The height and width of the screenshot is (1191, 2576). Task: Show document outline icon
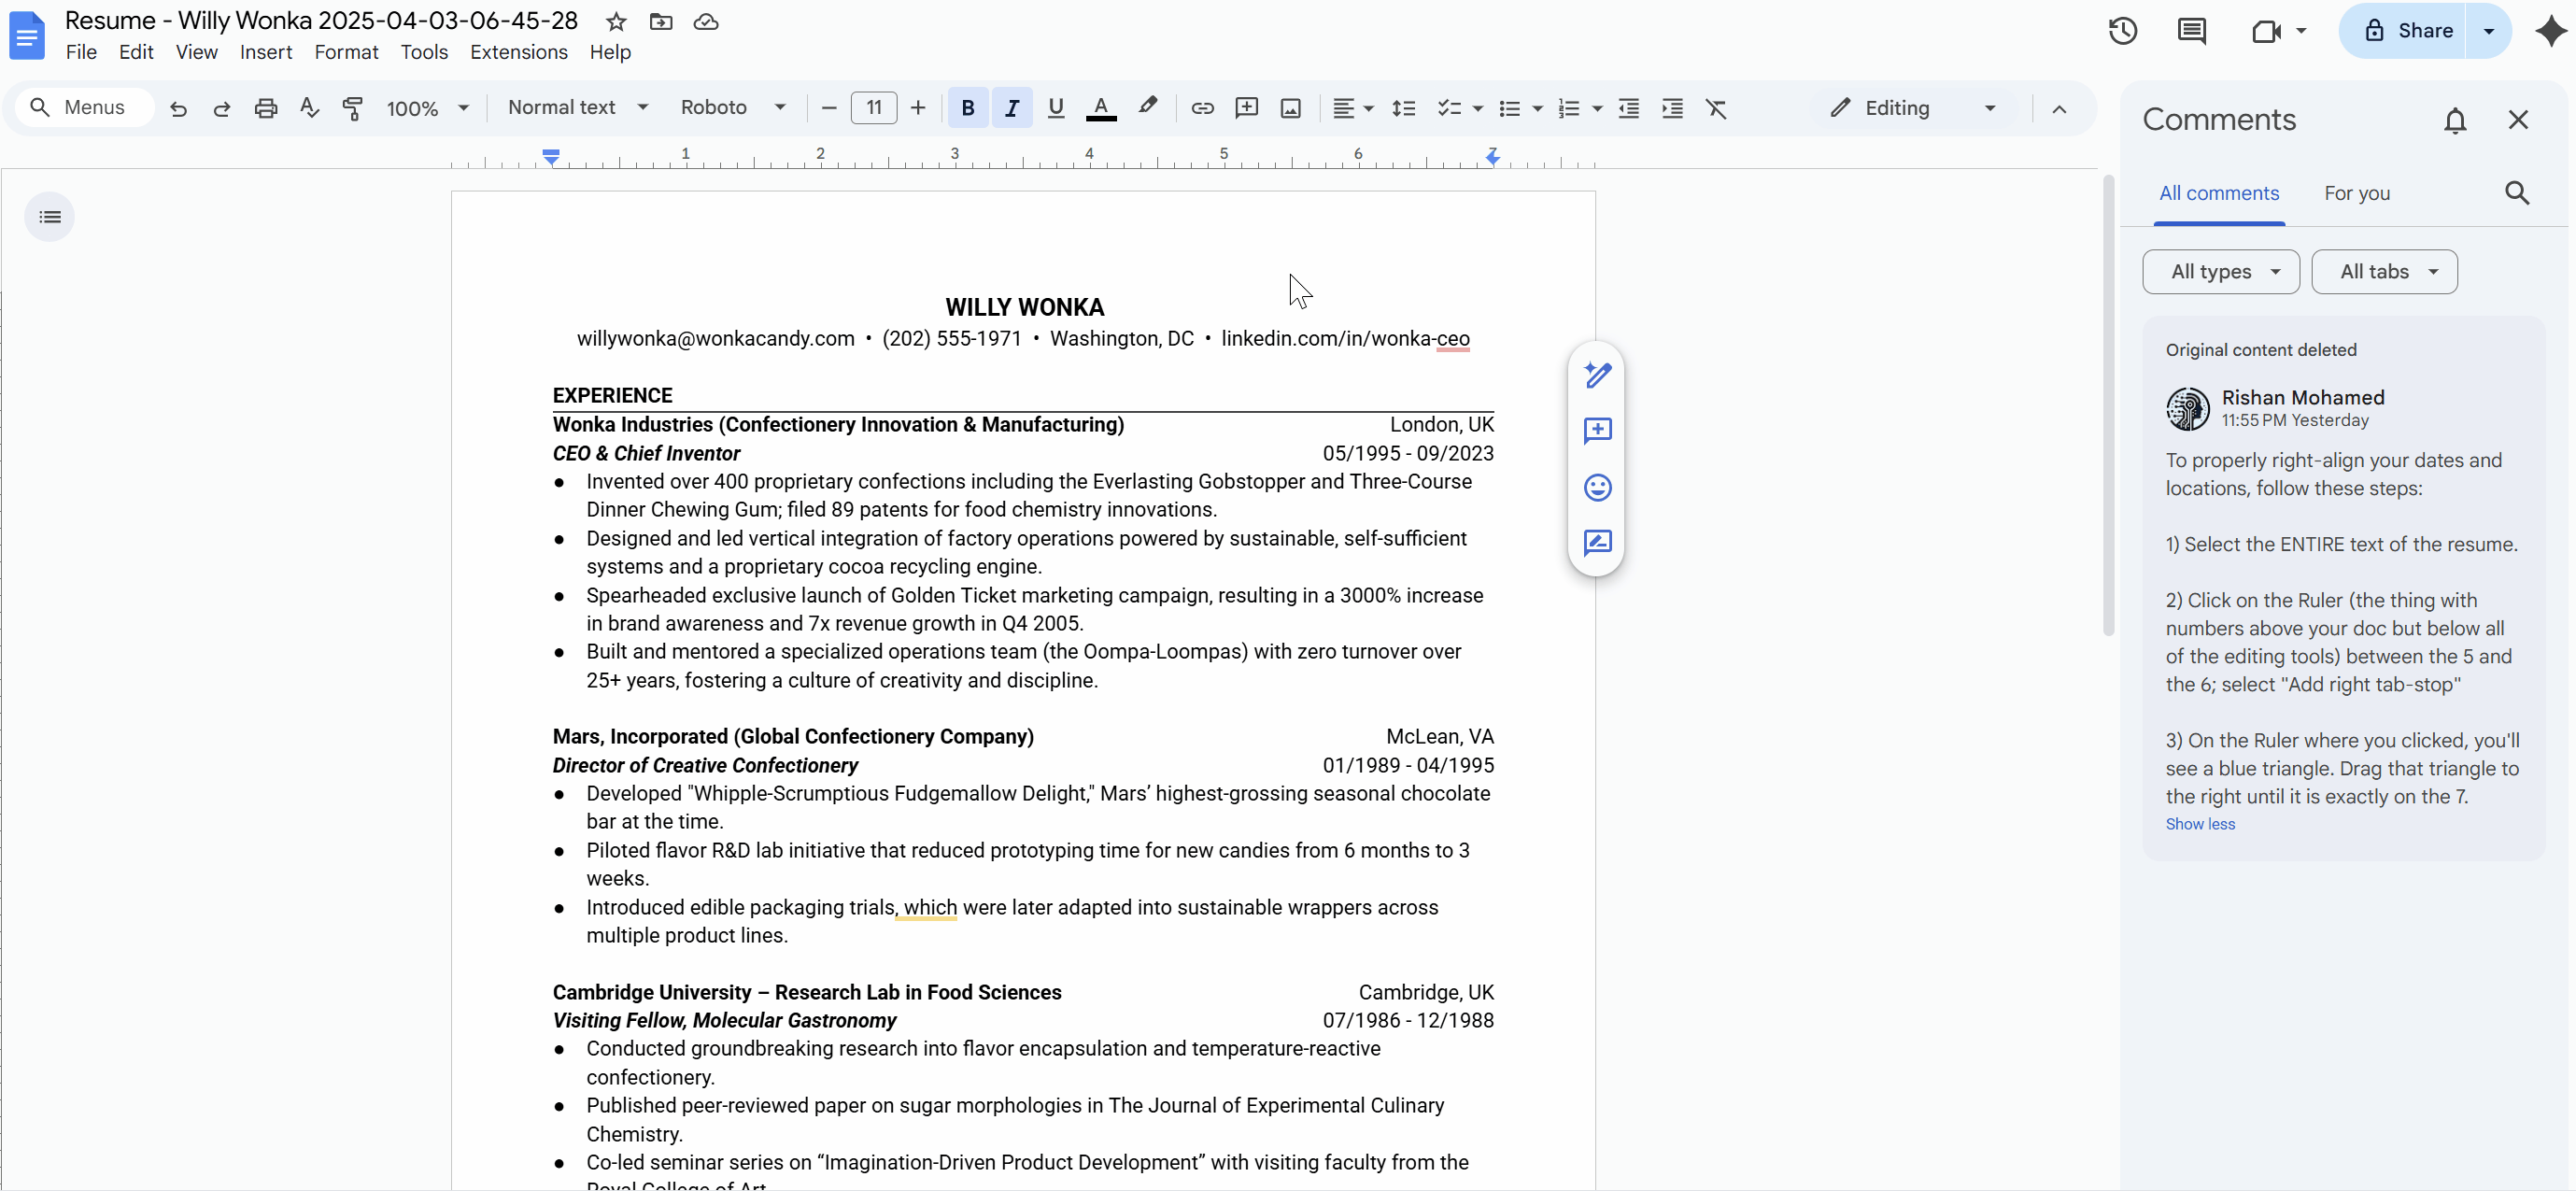(49, 217)
